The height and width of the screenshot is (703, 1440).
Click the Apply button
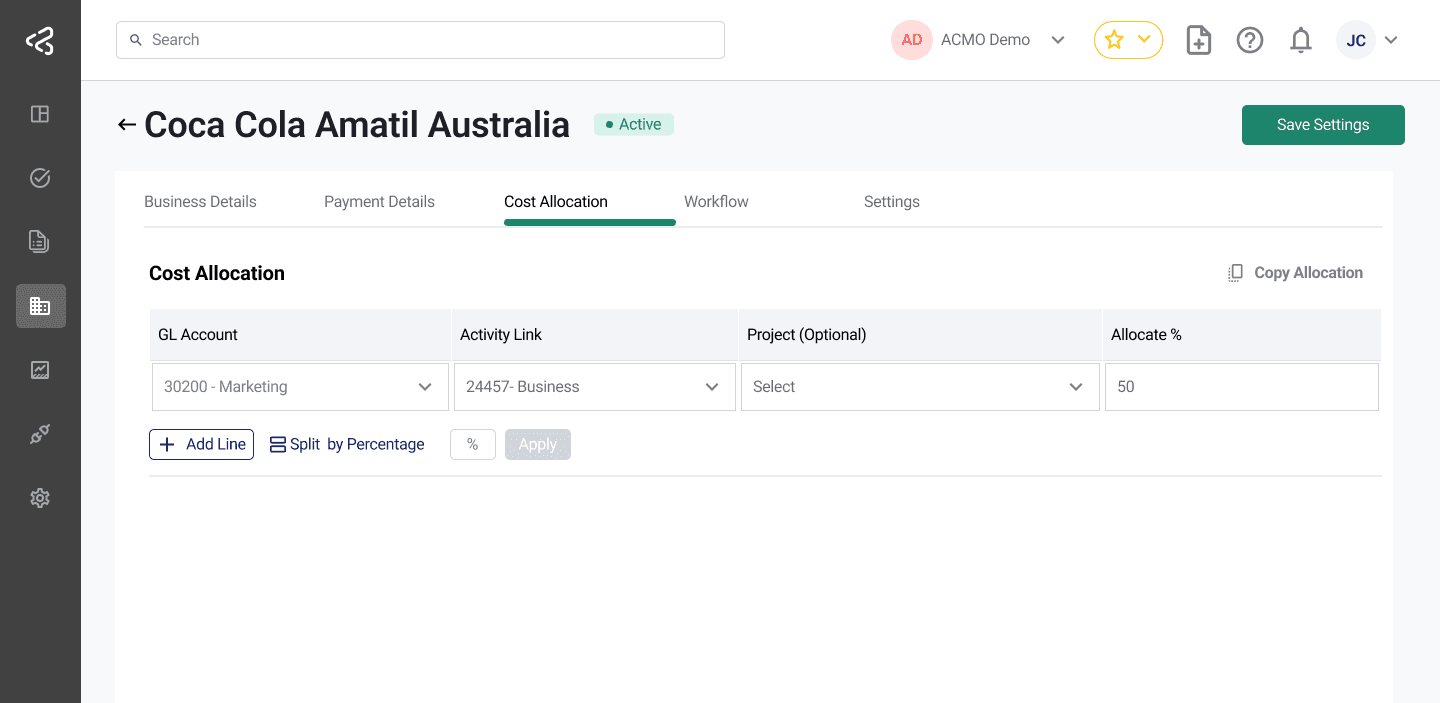click(538, 445)
